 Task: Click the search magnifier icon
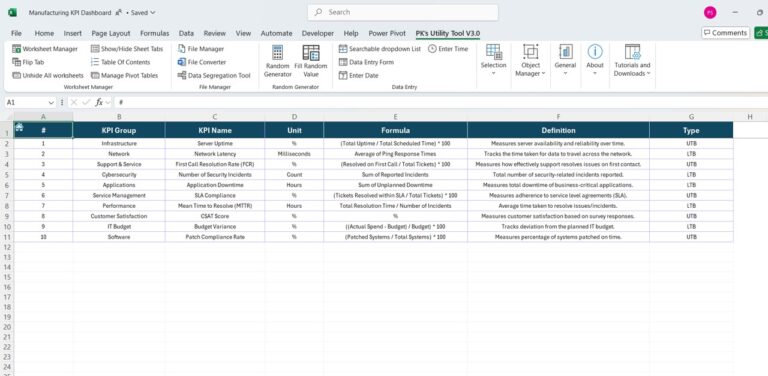(318, 12)
